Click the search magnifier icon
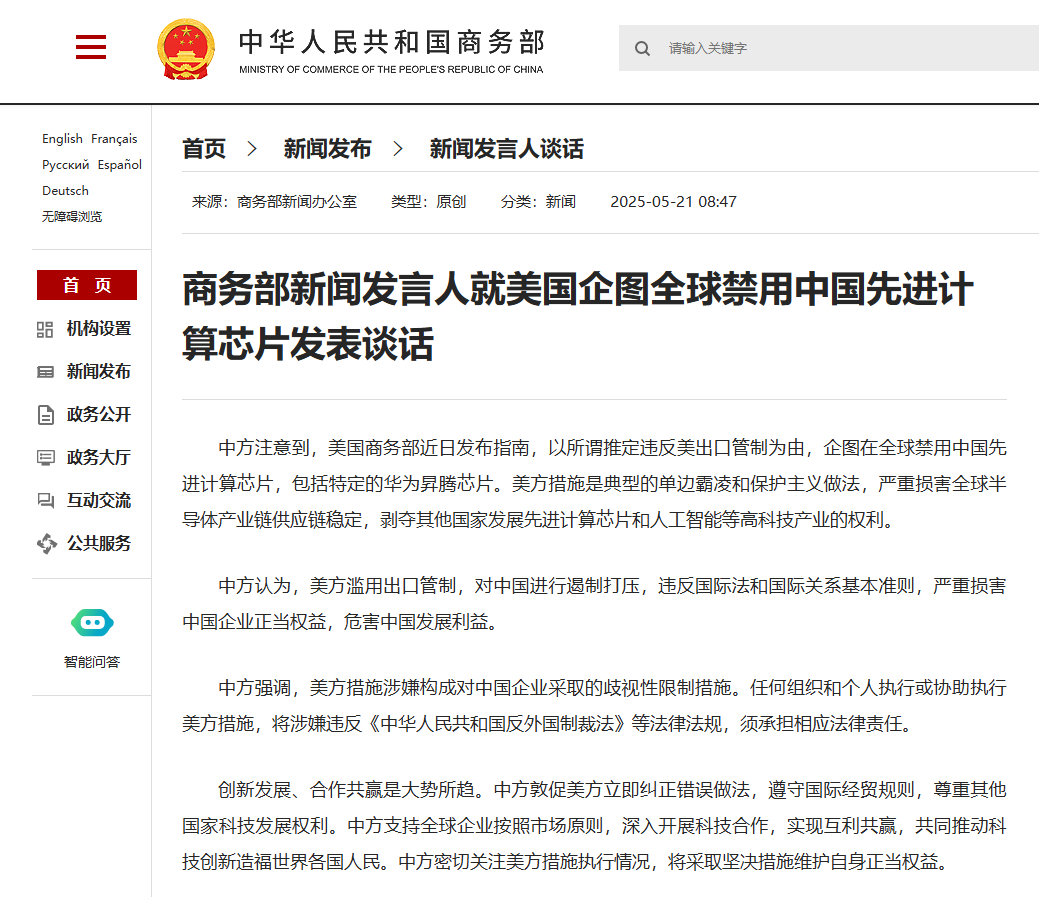Image resolution: width=1039 pixels, height=897 pixels. tap(642, 48)
